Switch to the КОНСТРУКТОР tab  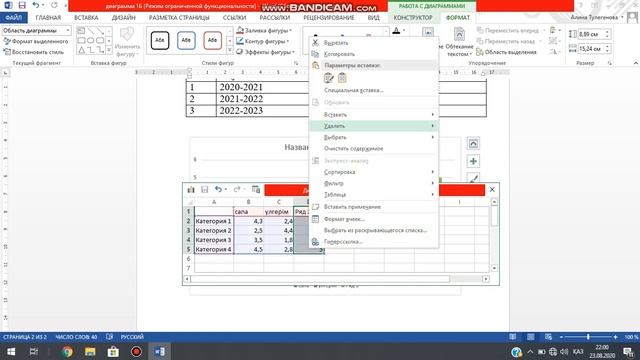tap(413, 18)
